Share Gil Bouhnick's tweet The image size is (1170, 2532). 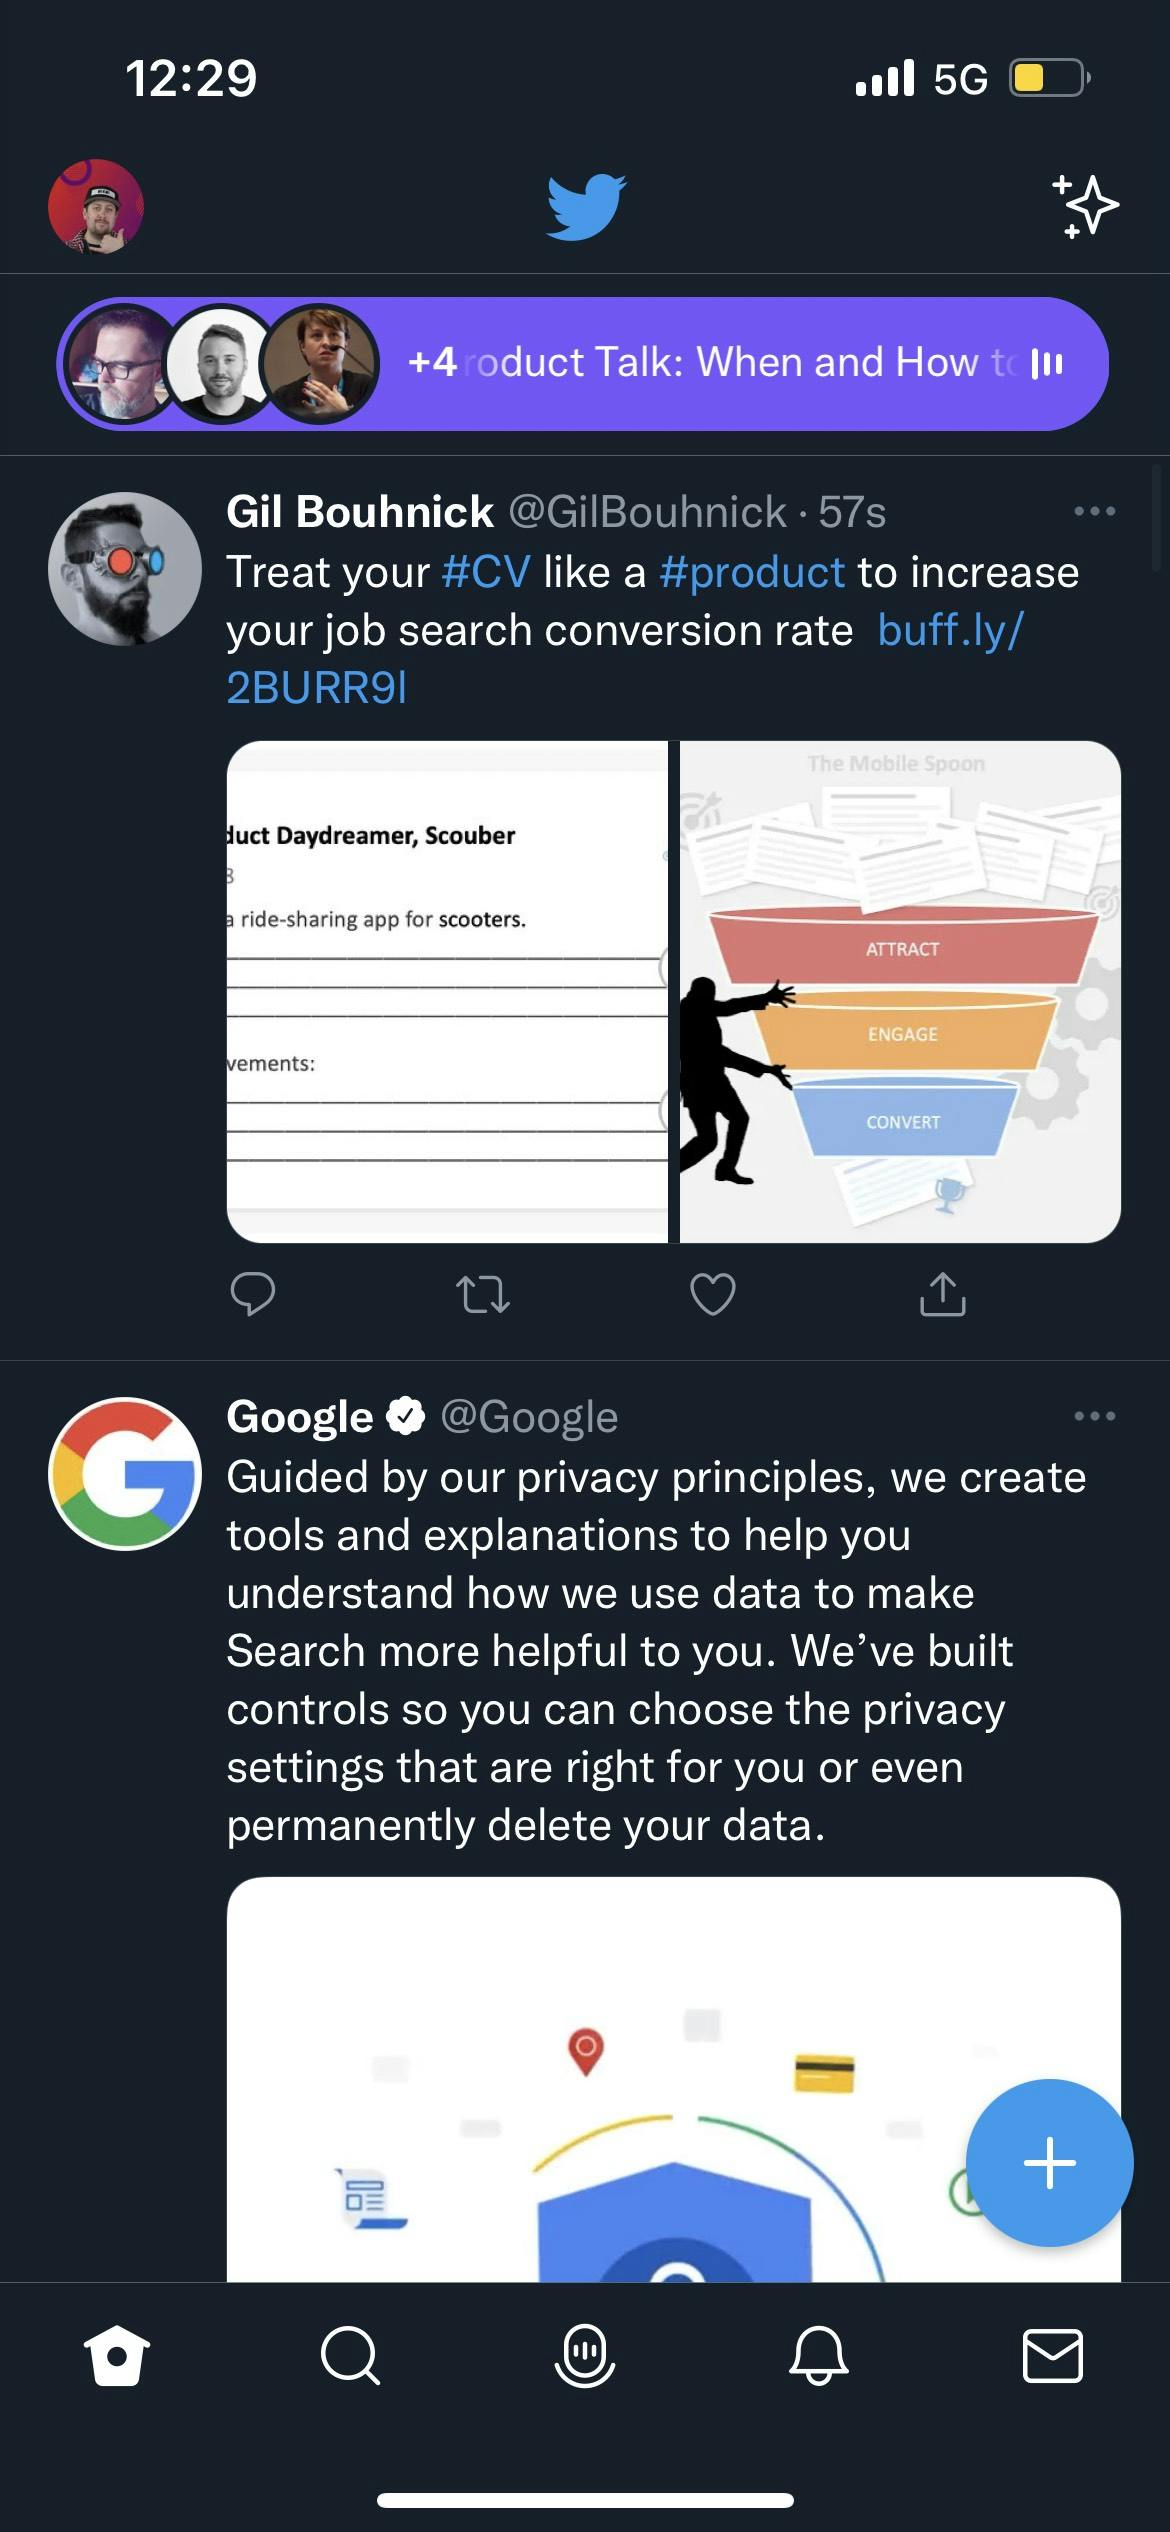point(942,1295)
